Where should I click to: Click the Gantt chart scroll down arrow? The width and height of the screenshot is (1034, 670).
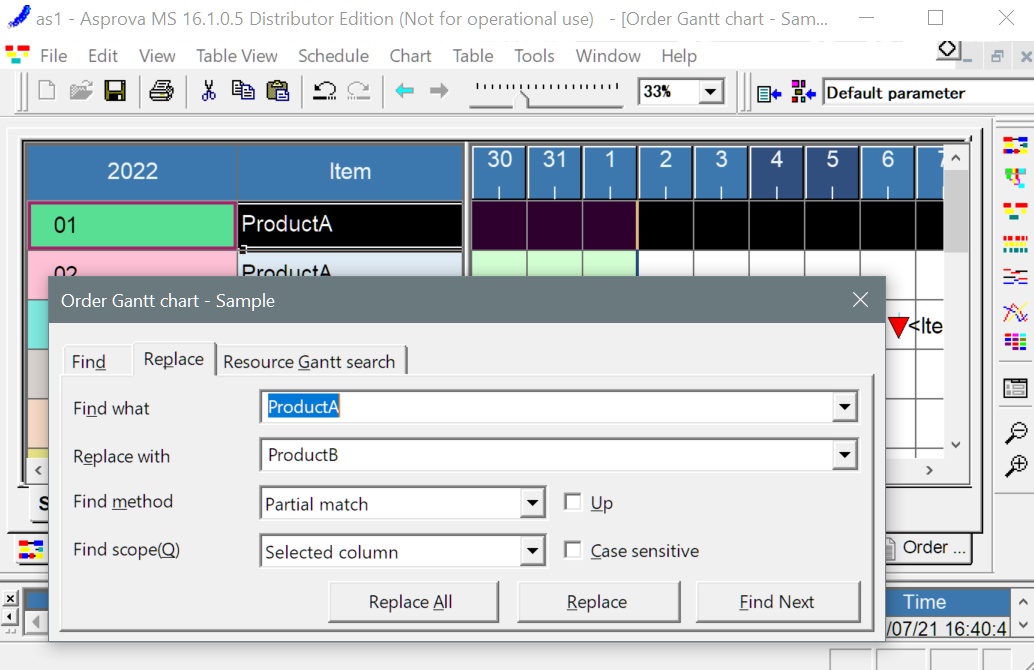tap(956, 445)
